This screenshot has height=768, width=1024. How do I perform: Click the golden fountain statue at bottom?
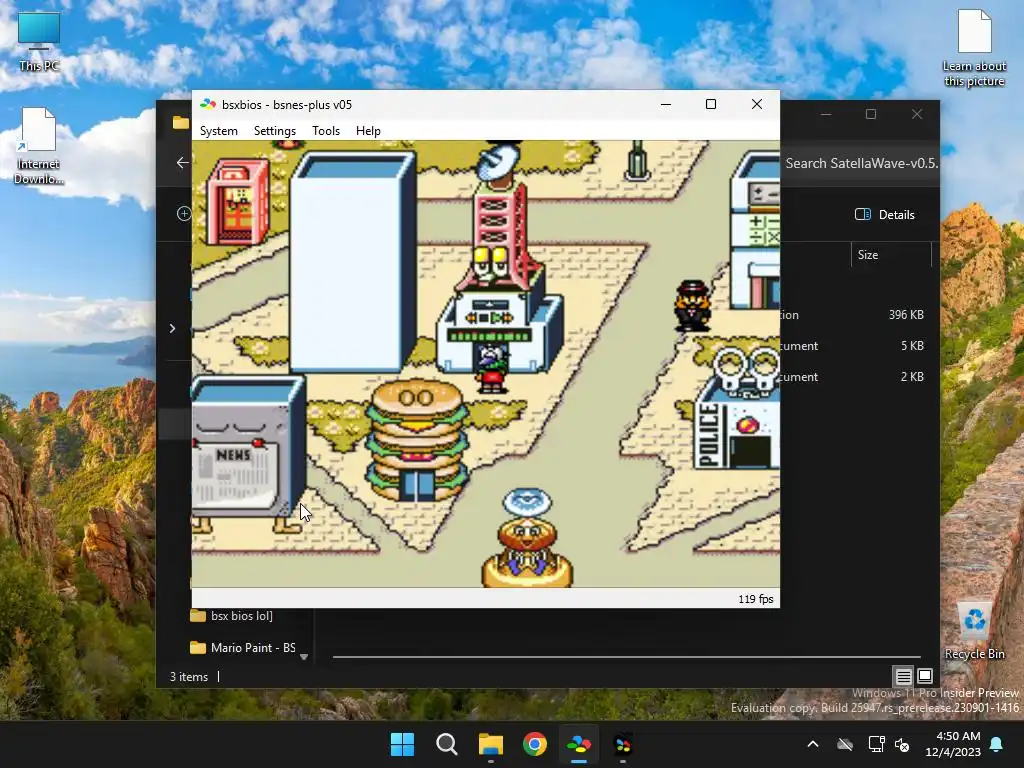527,539
